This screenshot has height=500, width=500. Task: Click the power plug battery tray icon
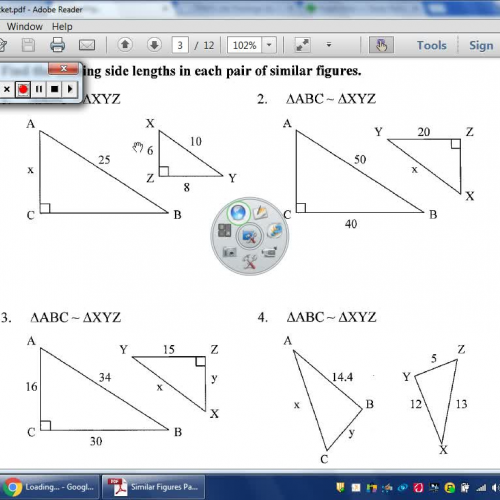[465, 488]
